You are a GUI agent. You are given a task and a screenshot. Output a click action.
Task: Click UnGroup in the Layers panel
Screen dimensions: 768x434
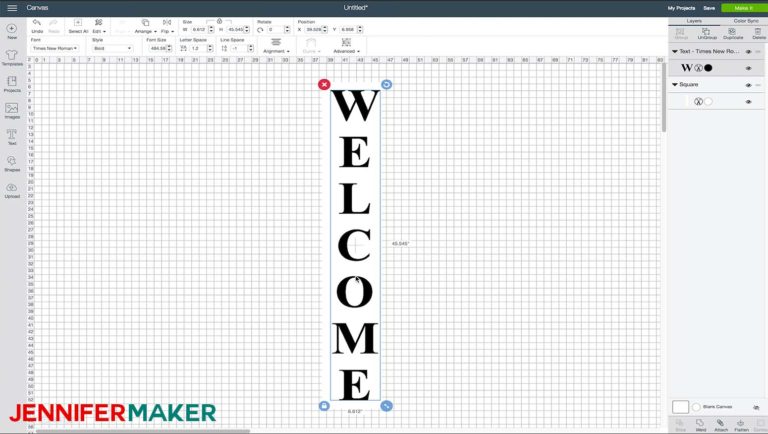(x=707, y=34)
